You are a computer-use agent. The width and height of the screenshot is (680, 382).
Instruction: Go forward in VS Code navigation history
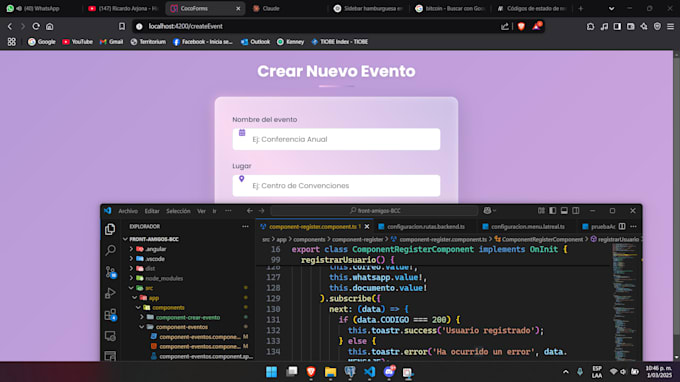(262, 211)
